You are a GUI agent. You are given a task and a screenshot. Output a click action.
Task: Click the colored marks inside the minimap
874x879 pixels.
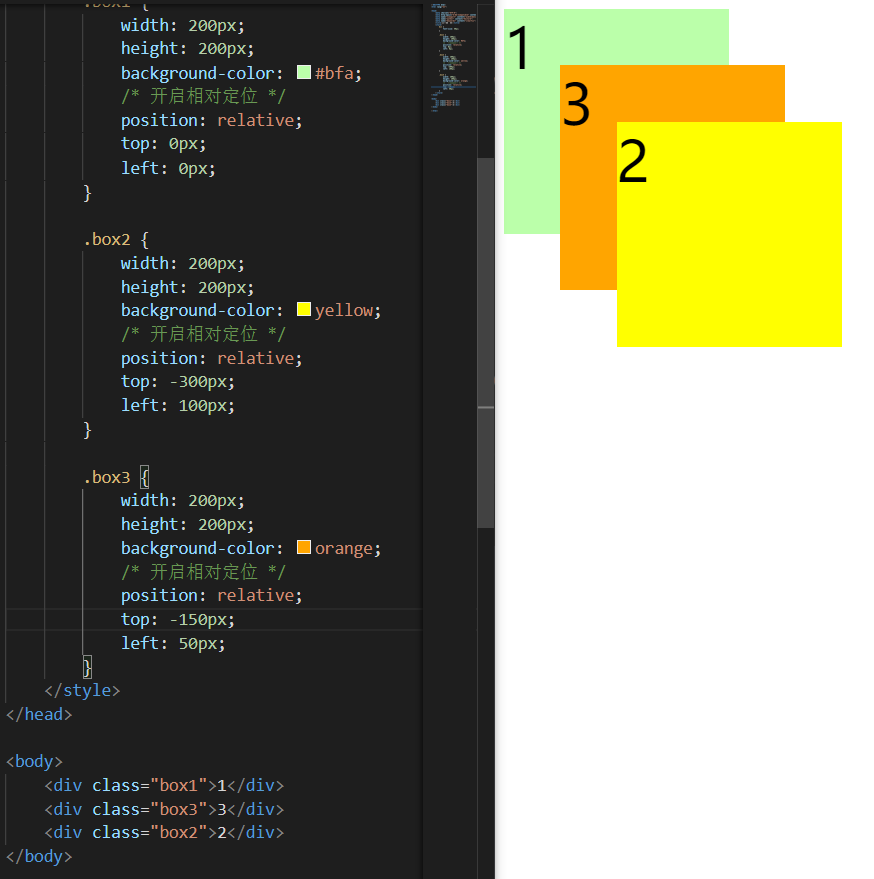[450, 60]
